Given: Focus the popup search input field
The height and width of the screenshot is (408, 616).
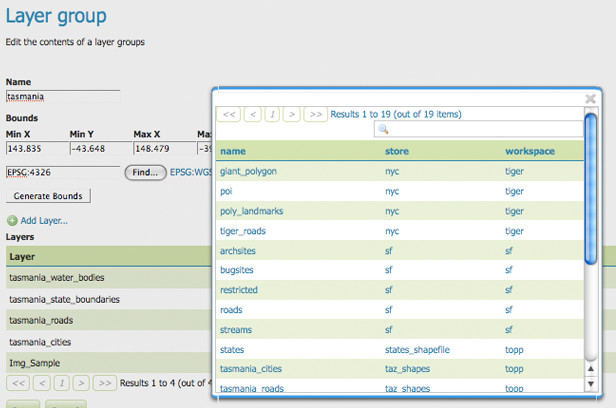Looking at the screenshot, I should coord(478,129).
